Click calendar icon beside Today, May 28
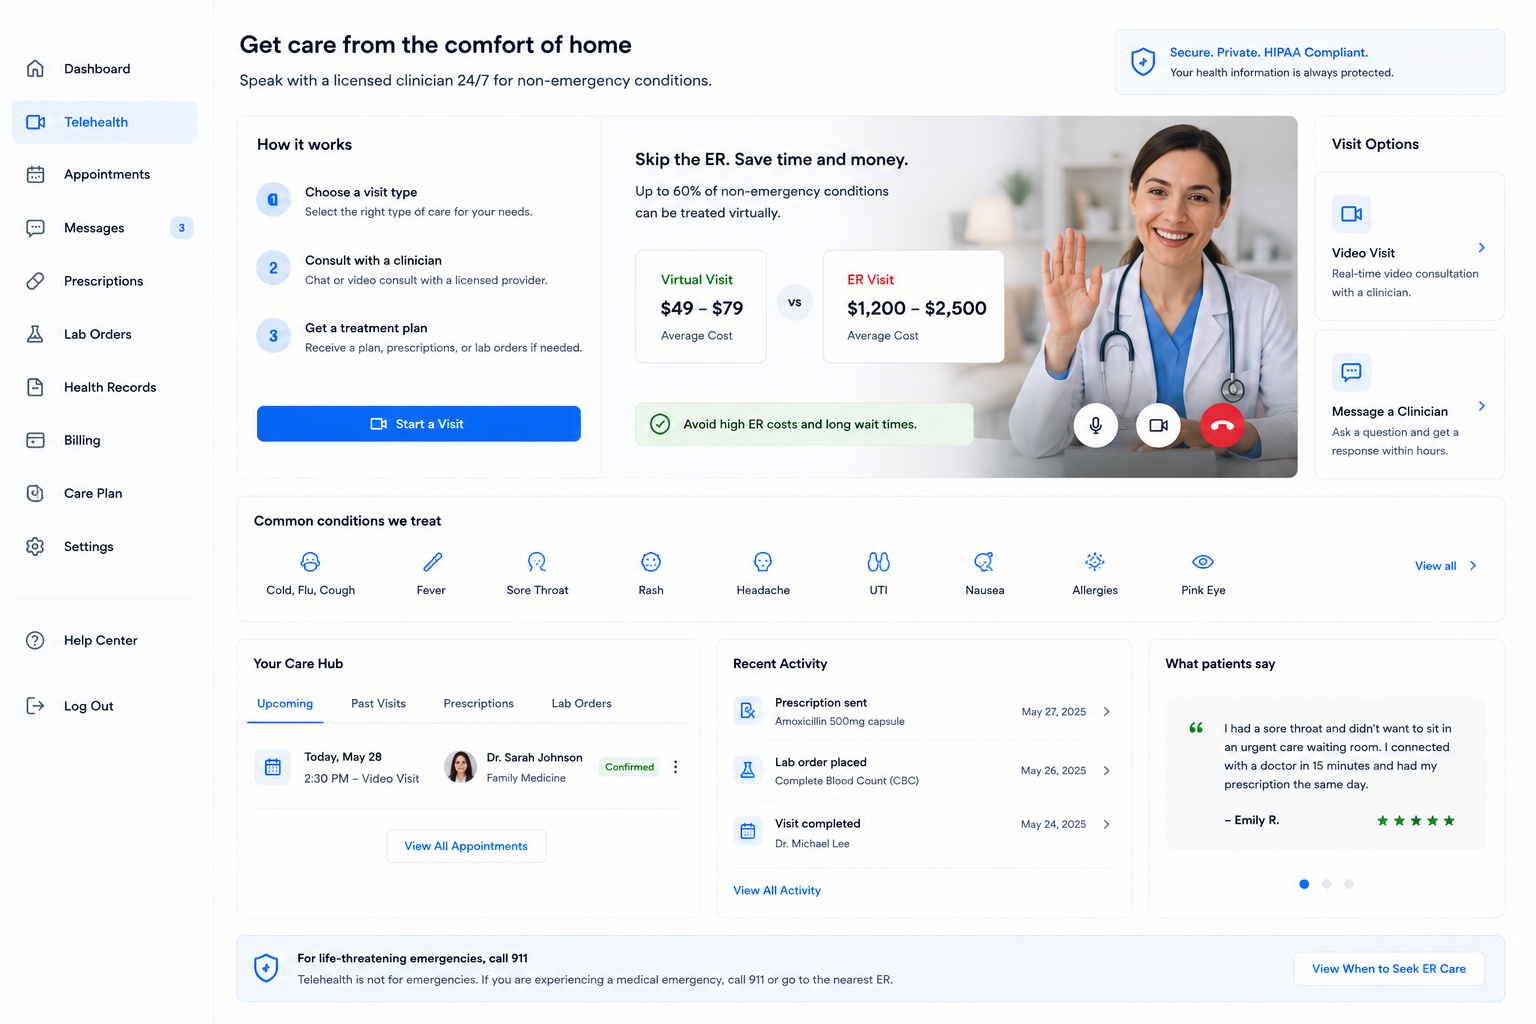1536x1024 pixels. pos(272,767)
